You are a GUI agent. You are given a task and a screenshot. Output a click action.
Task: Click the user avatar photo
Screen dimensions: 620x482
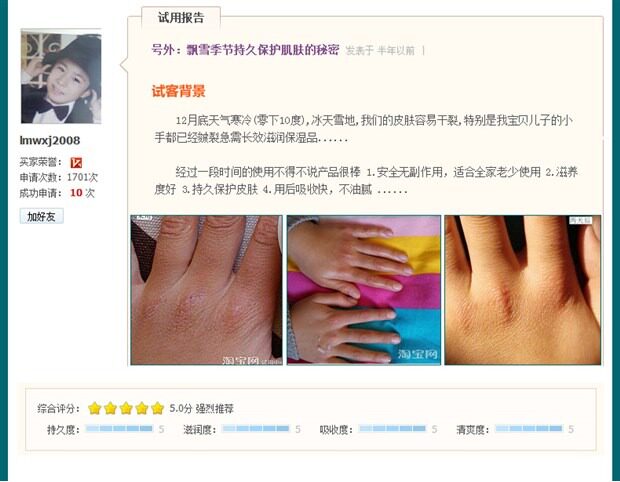(61, 76)
